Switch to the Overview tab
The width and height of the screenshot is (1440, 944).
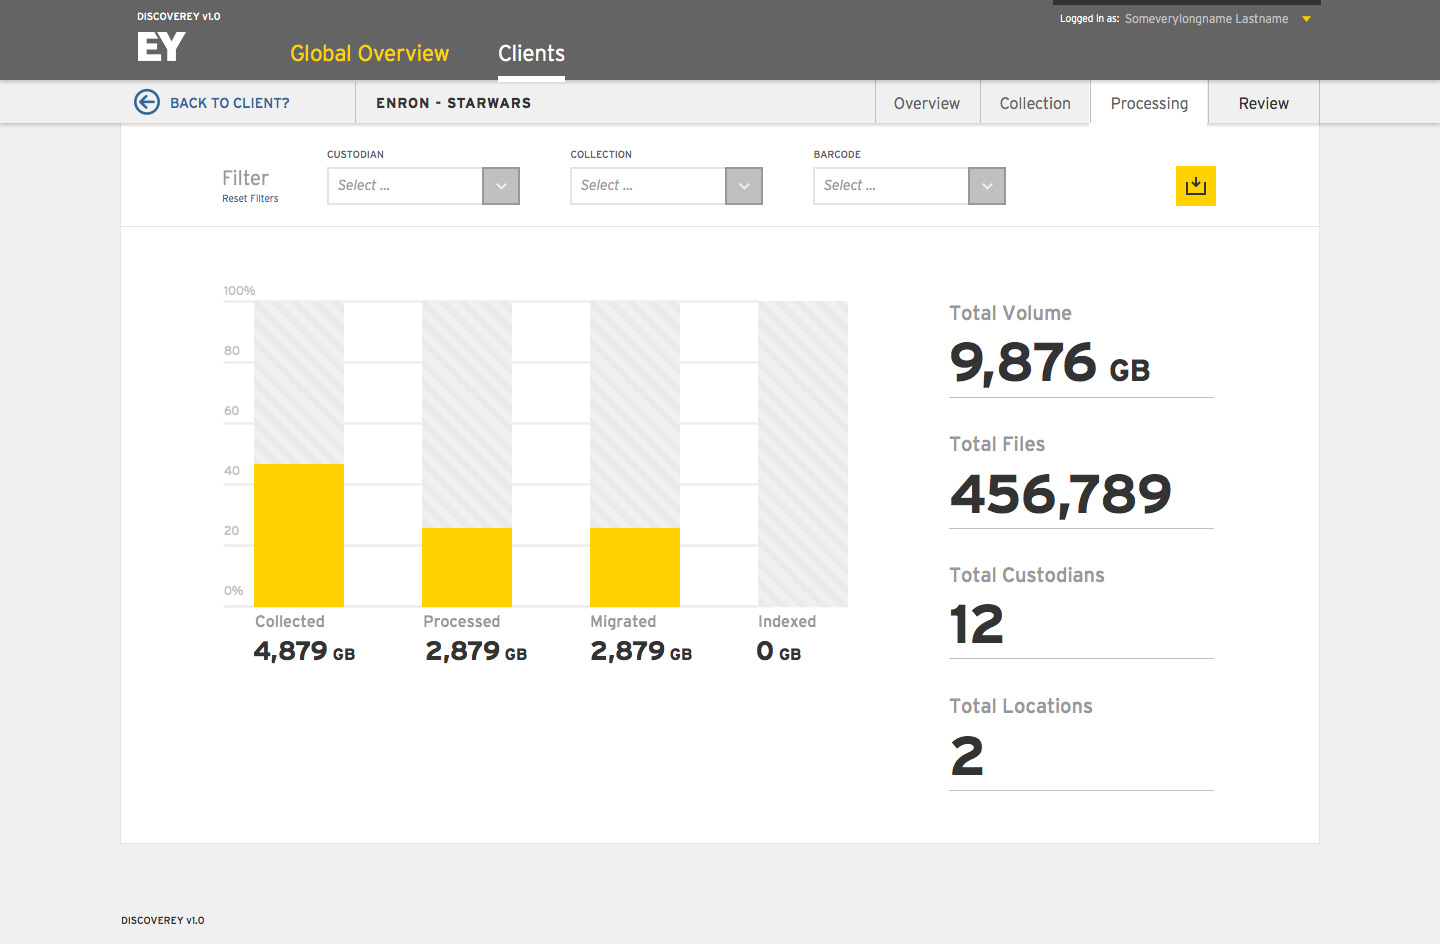point(926,103)
